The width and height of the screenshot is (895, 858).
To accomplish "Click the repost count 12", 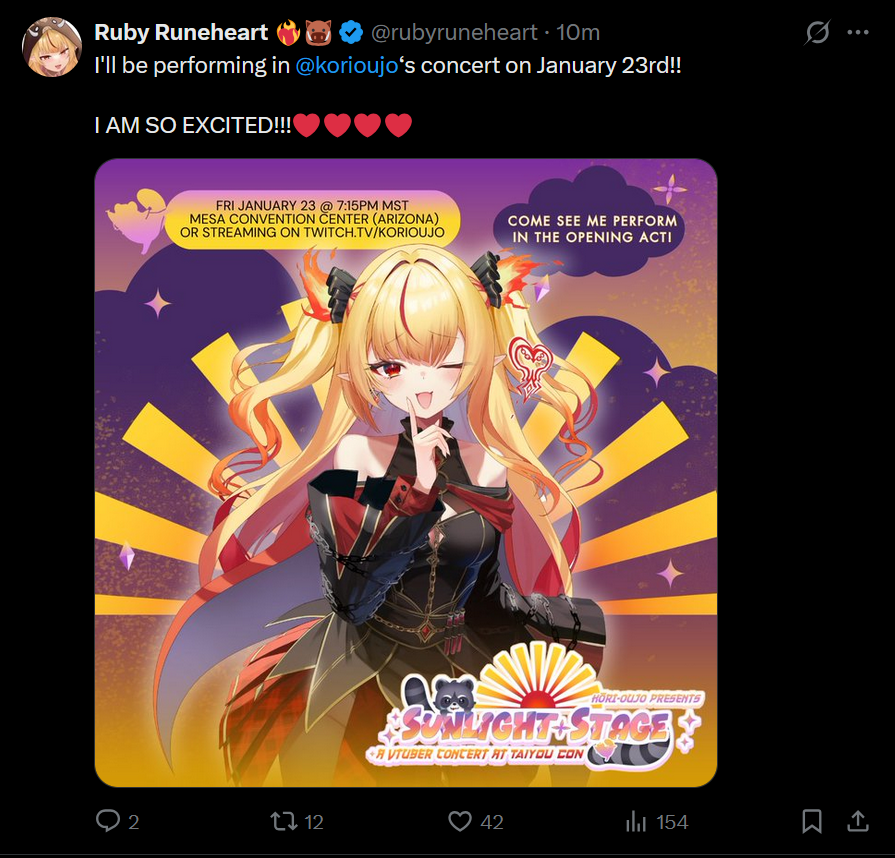I will point(314,822).
